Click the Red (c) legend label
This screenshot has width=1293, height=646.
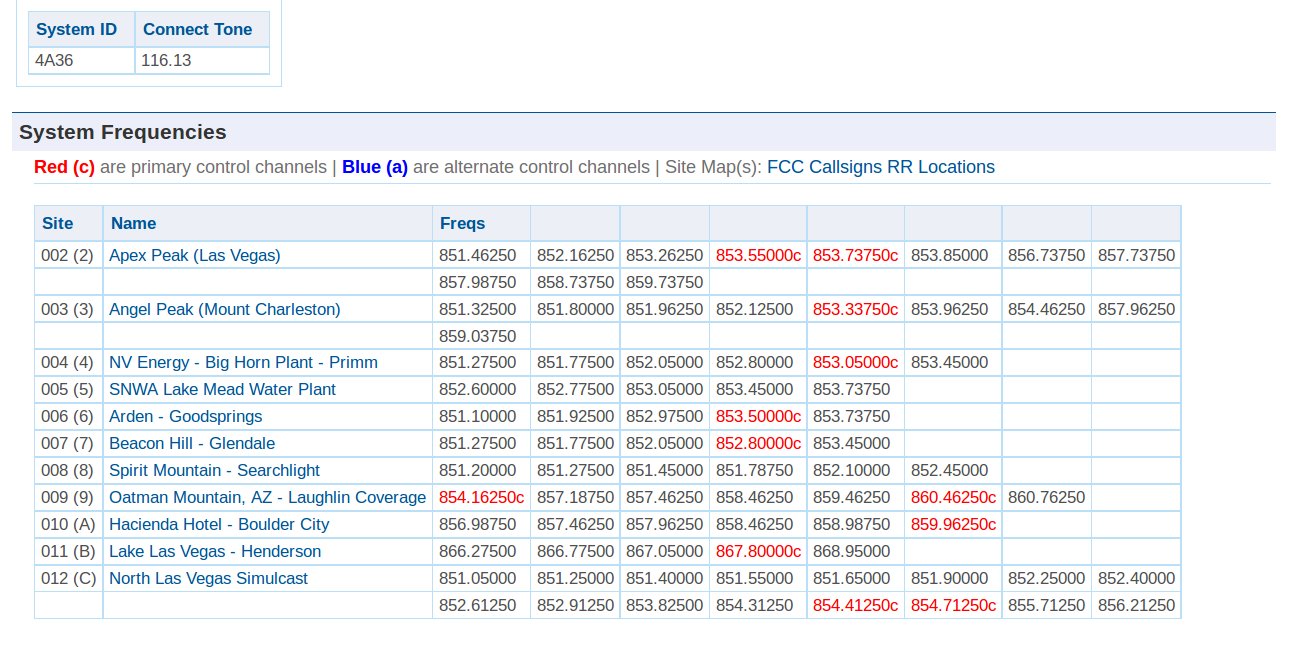pos(64,167)
